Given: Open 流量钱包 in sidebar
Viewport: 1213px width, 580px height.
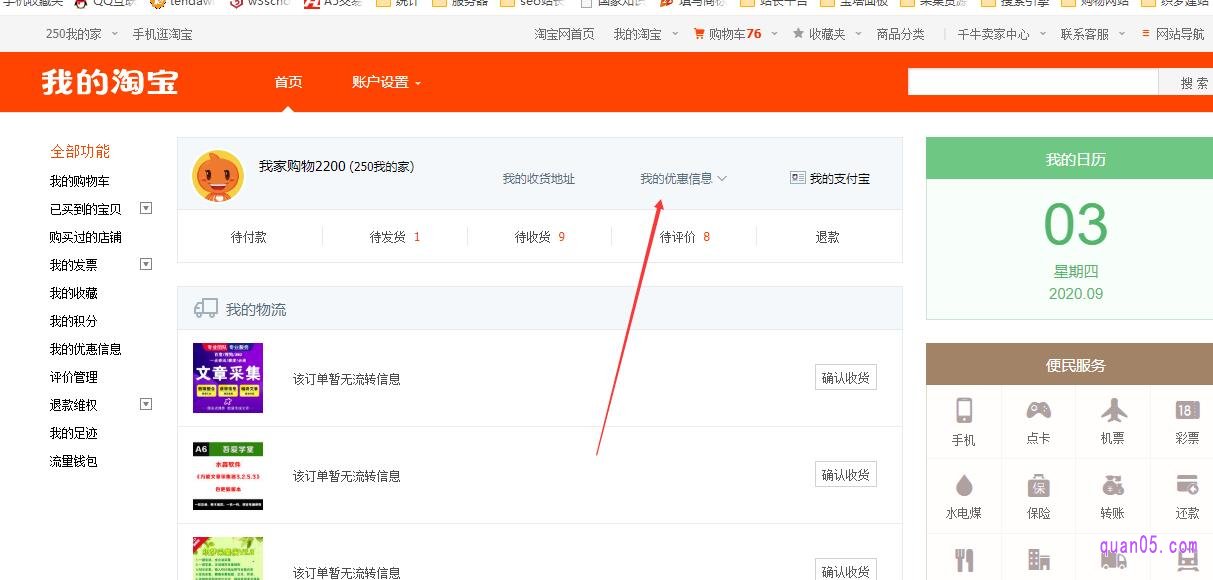Looking at the screenshot, I should pyautogui.click(x=74, y=461).
